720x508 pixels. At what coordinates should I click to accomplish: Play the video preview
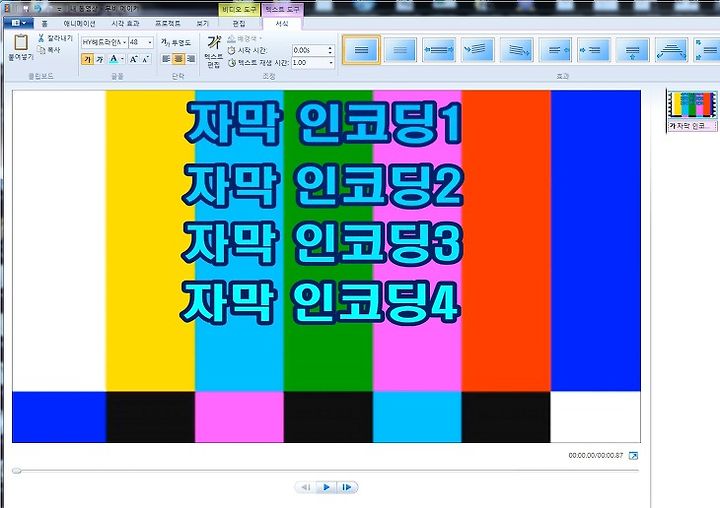click(x=326, y=487)
